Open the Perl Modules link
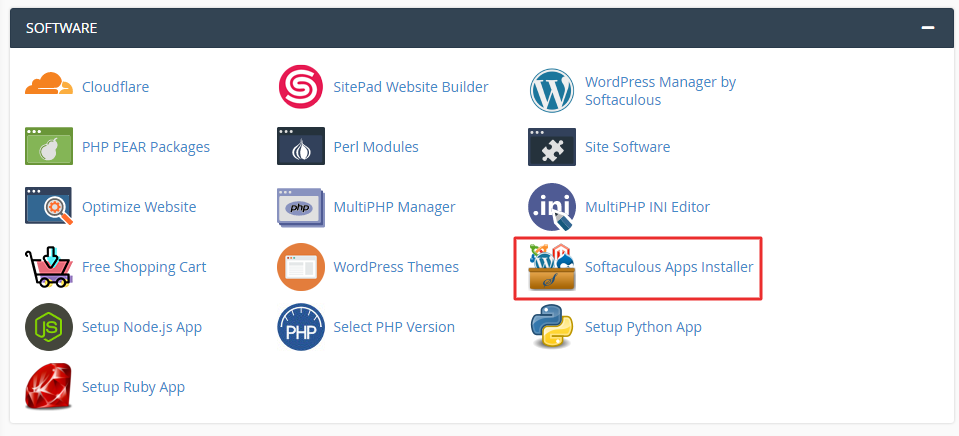The image size is (959, 436). pos(376,147)
